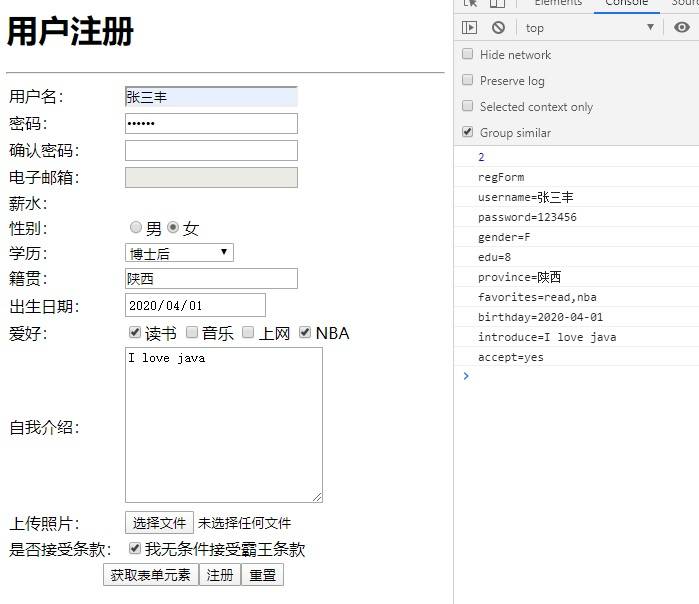This screenshot has height=604, width=699.
Task: Open the Console tab
Action: 626,4
